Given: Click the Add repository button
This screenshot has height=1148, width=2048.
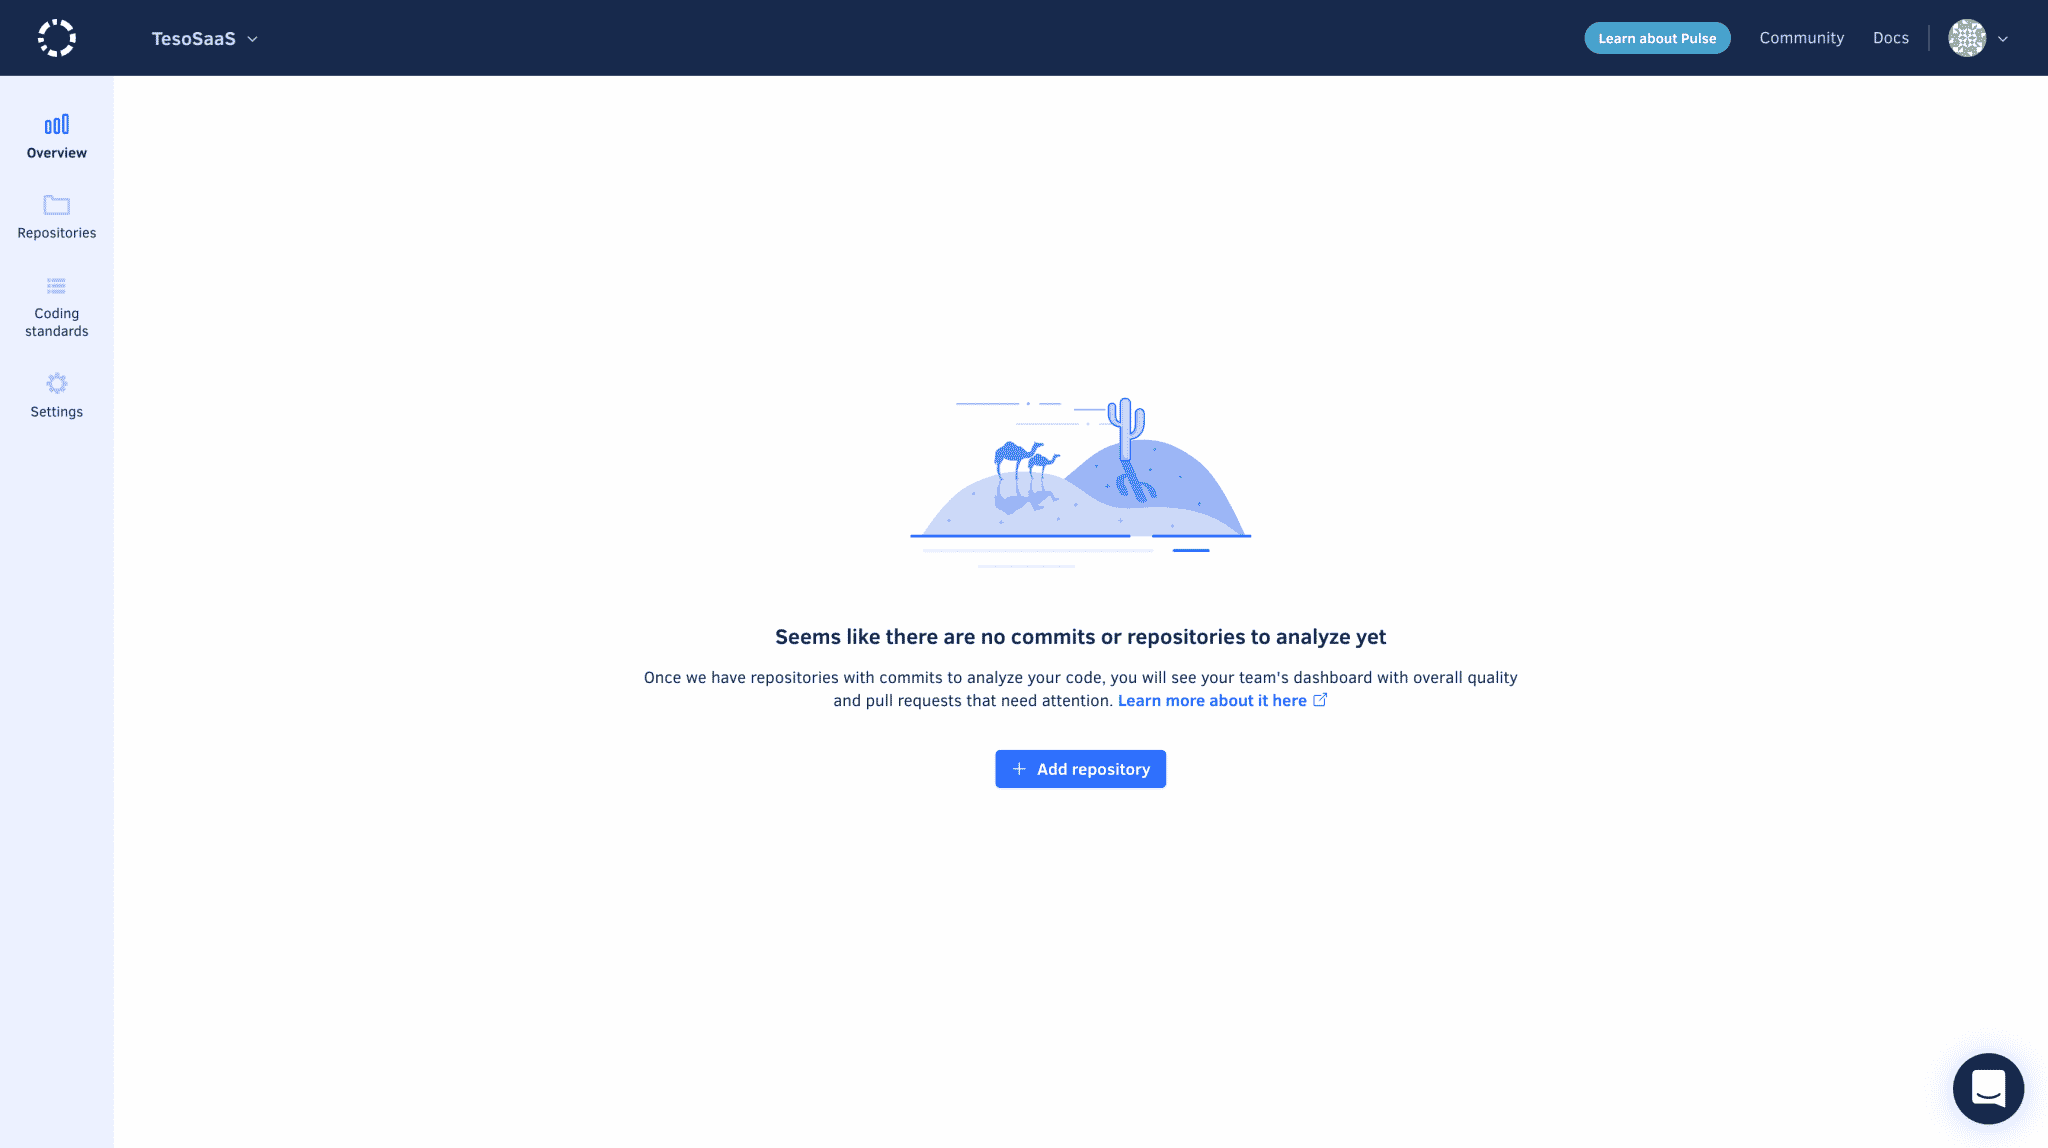Looking at the screenshot, I should pyautogui.click(x=1080, y=768).
